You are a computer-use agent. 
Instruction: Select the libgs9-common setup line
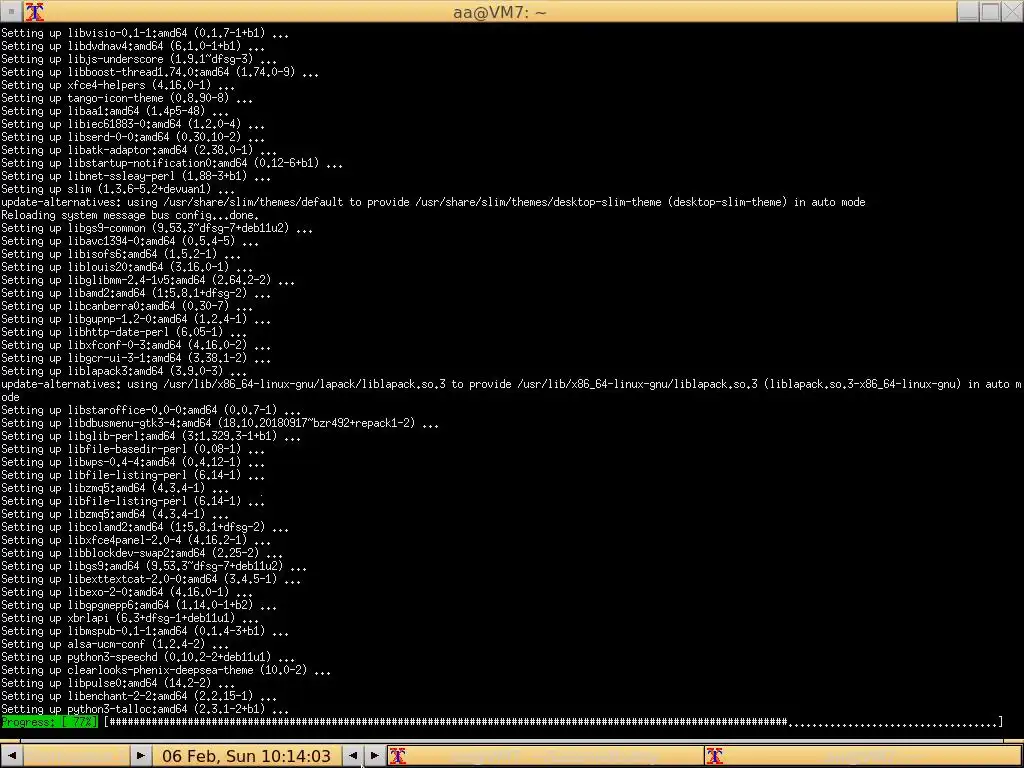point(157,229)
